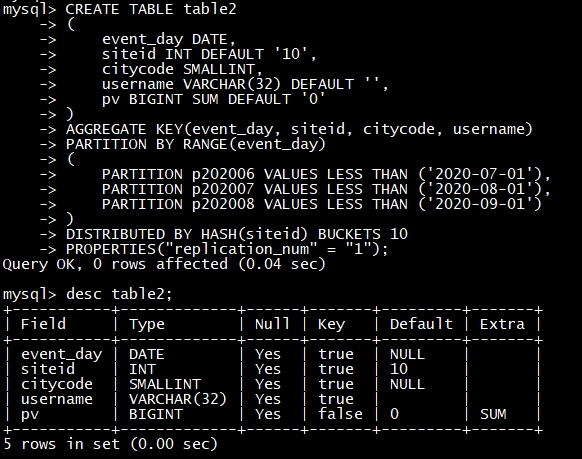This screenshot has width=582, height=459.
Task: Click the PARTITION BY RANGE(event_day) line
Action: coord(196,144)
